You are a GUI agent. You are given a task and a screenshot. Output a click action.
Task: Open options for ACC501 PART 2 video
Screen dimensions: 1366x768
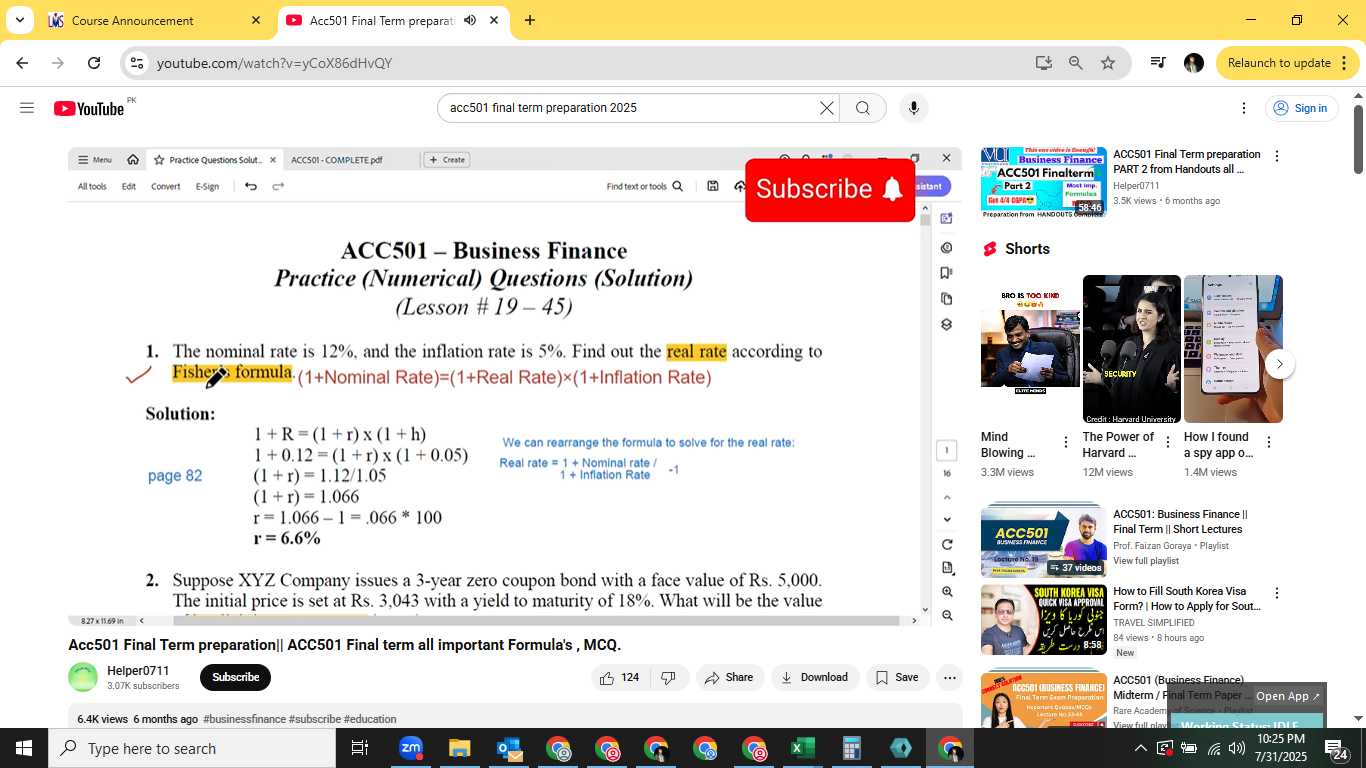[x=1276, y=156]
